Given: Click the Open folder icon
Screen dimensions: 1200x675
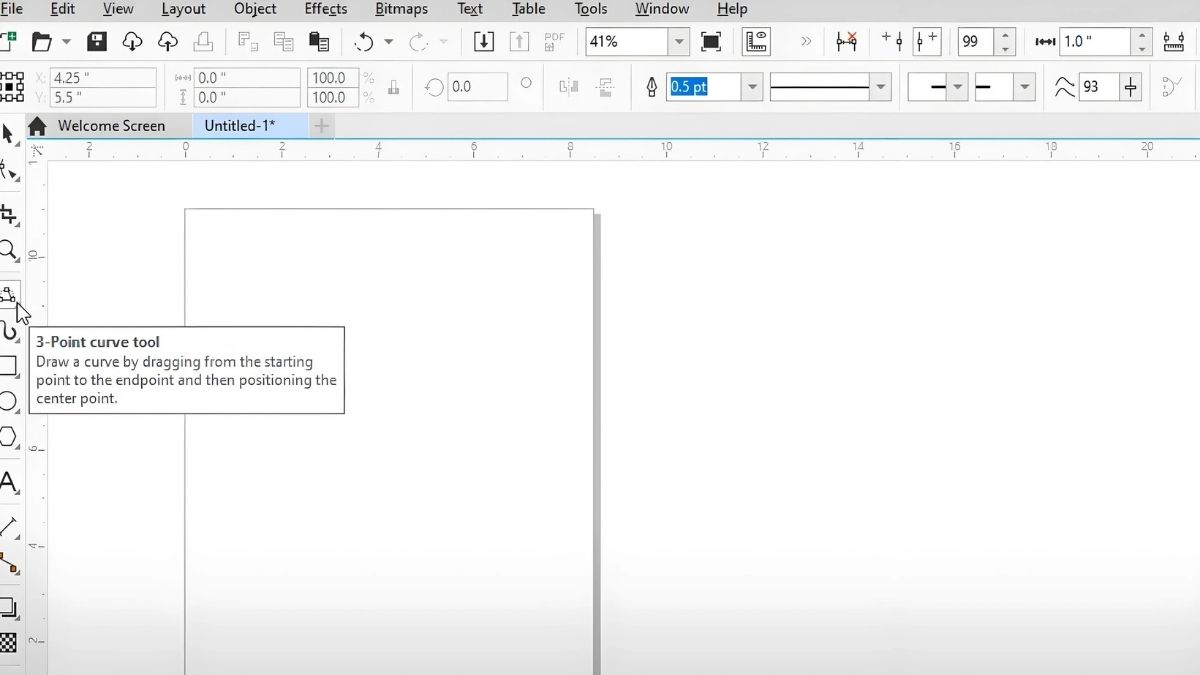Looking at the screenshot, I should pyautogui.click(x=41, y=42).
